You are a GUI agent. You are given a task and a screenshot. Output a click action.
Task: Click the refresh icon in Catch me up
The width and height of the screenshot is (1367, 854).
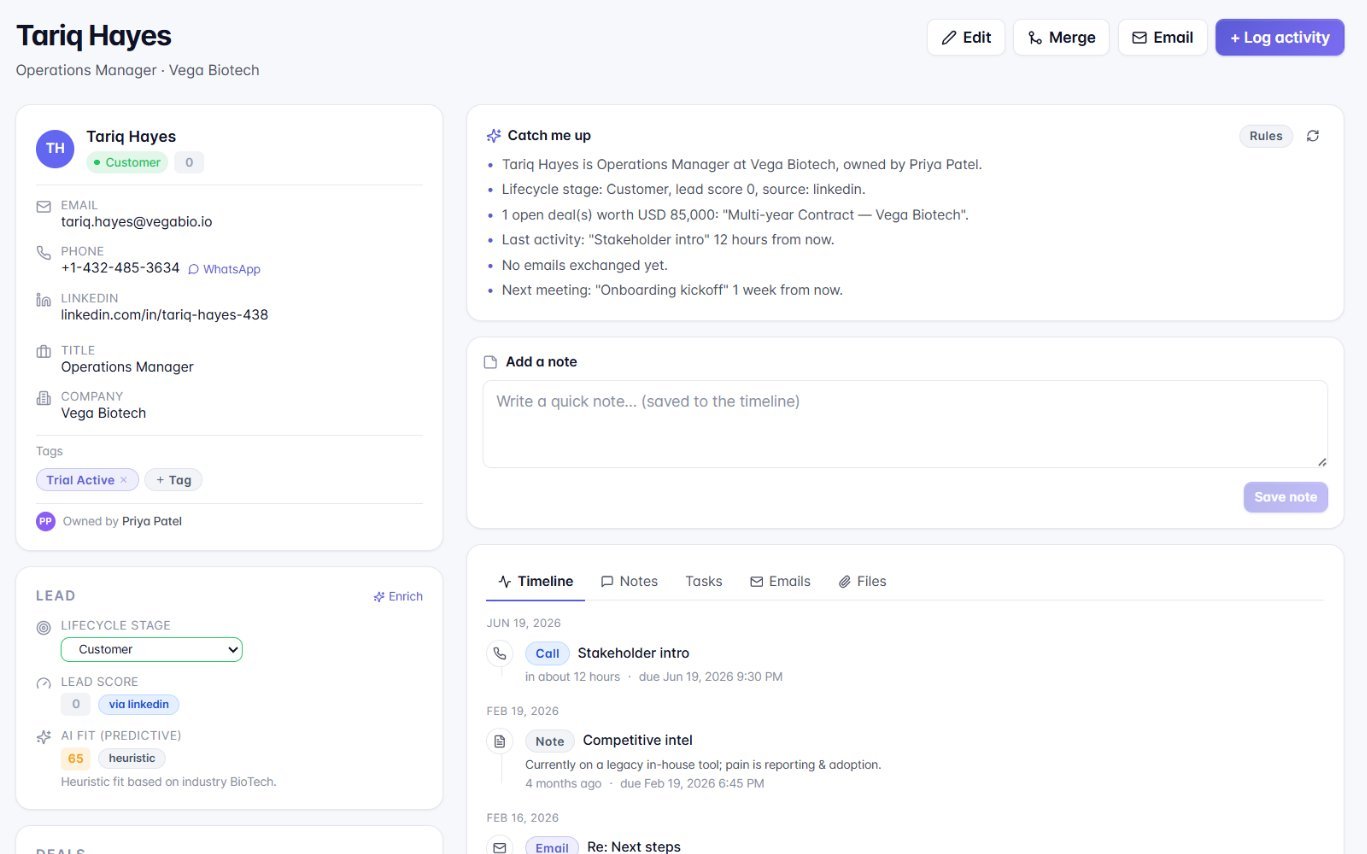[1313, 136]
